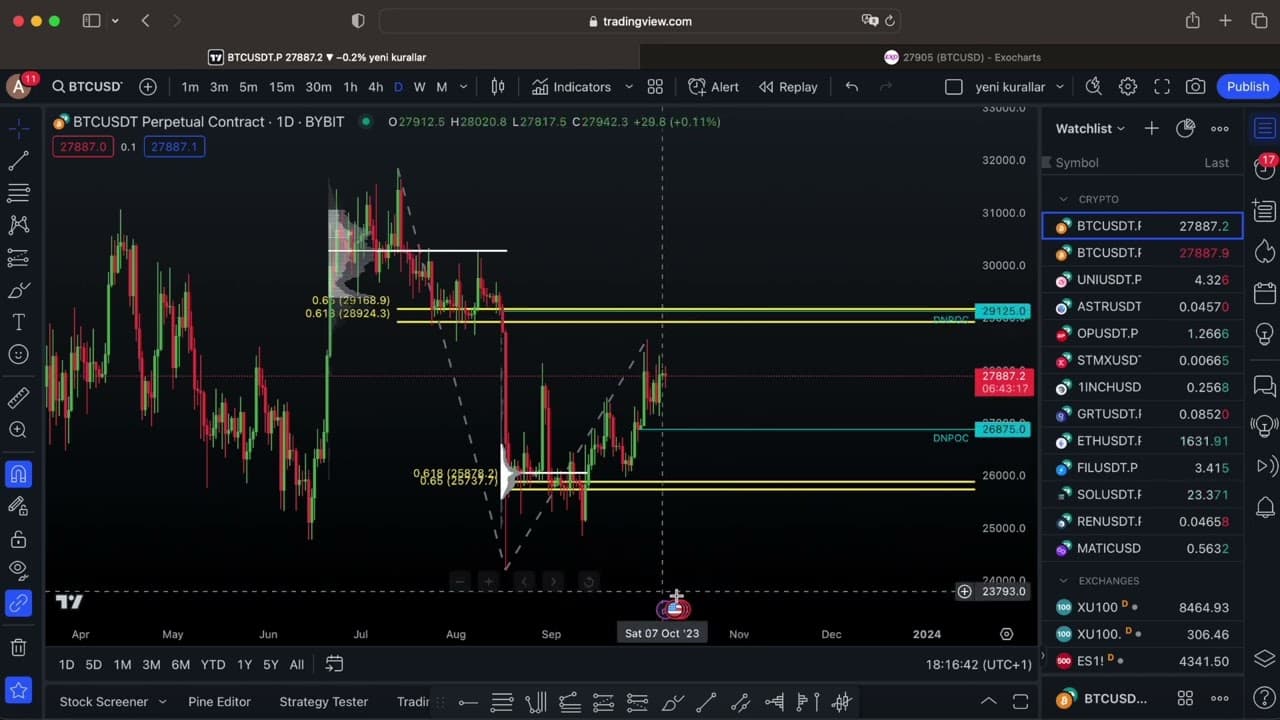Screen dimensions: 1280x720
Task: Open the quick search lightbulb icon
Action: click(x=1094, y=87)
